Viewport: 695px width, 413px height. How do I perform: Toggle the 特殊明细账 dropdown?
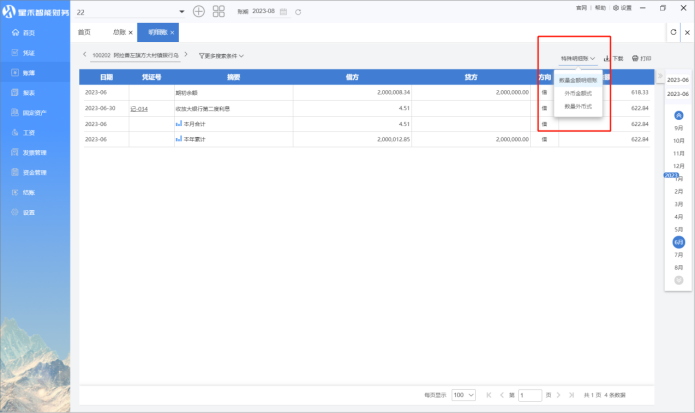(x=578, y=59)
